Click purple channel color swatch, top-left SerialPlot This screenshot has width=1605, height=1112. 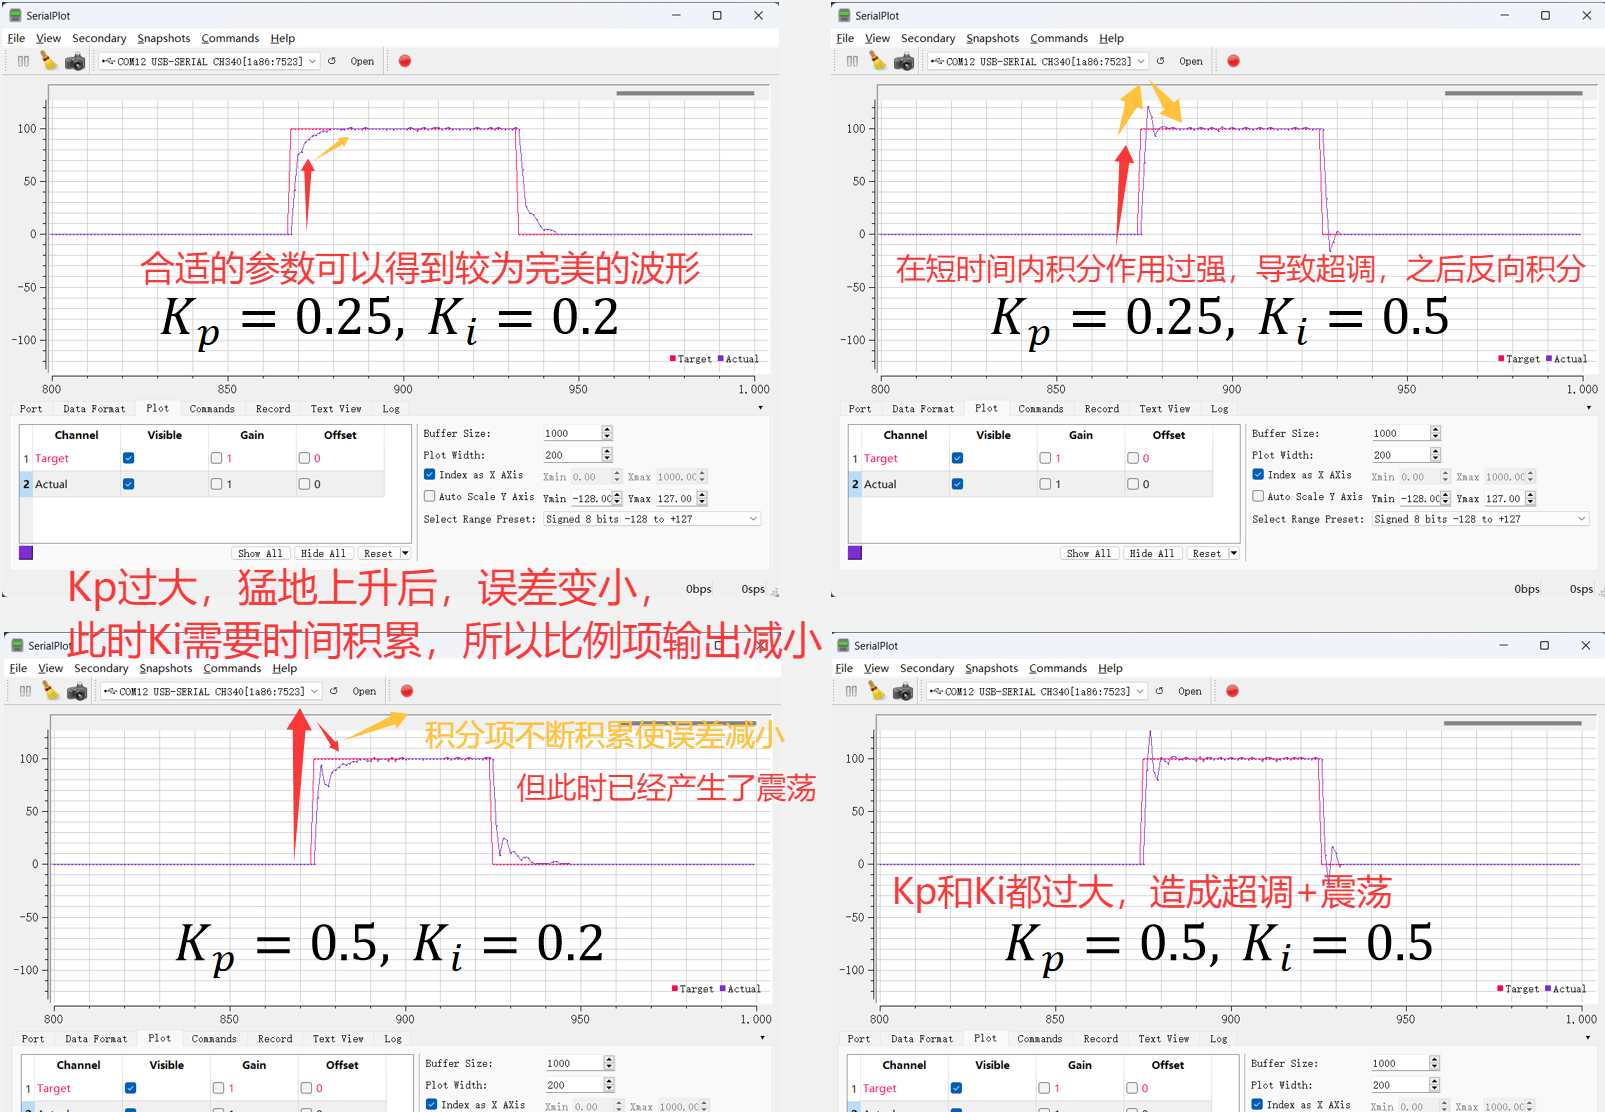coord(26,553)
